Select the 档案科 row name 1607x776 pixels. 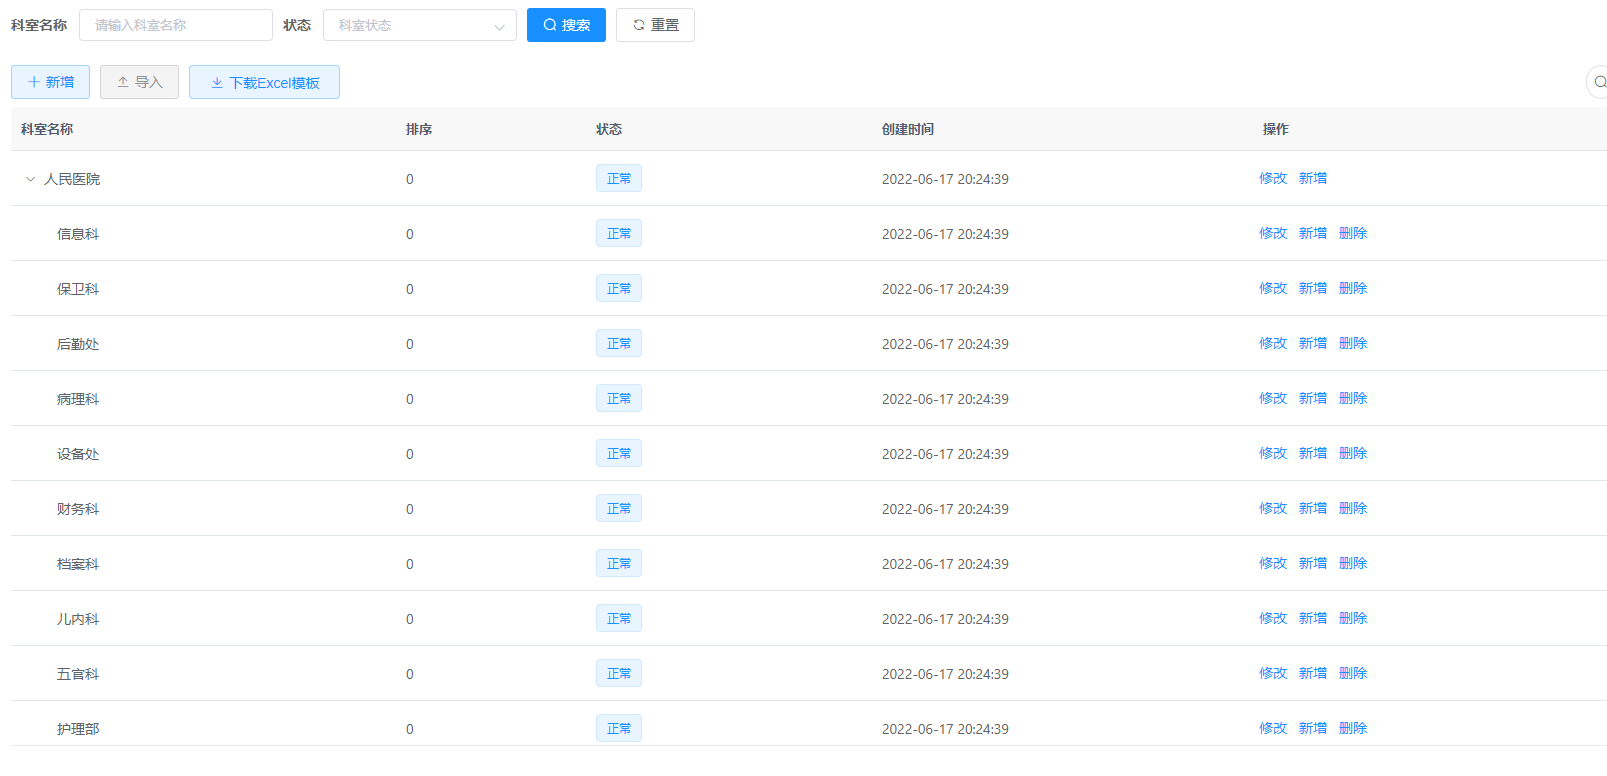[x=78, y=564]
